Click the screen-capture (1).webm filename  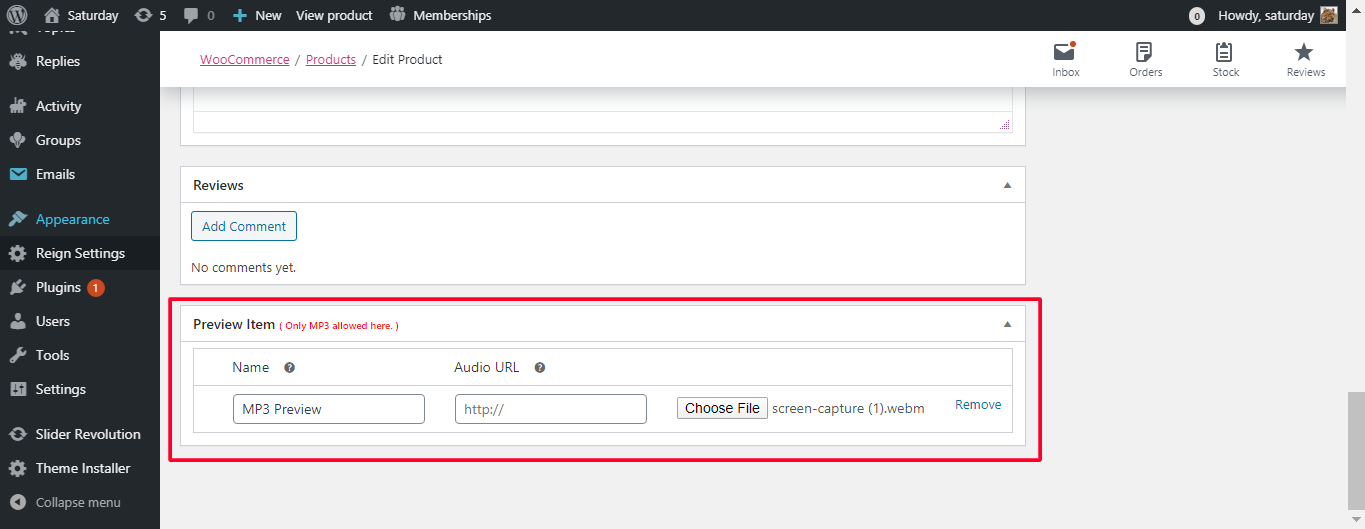tap(848, 408)
